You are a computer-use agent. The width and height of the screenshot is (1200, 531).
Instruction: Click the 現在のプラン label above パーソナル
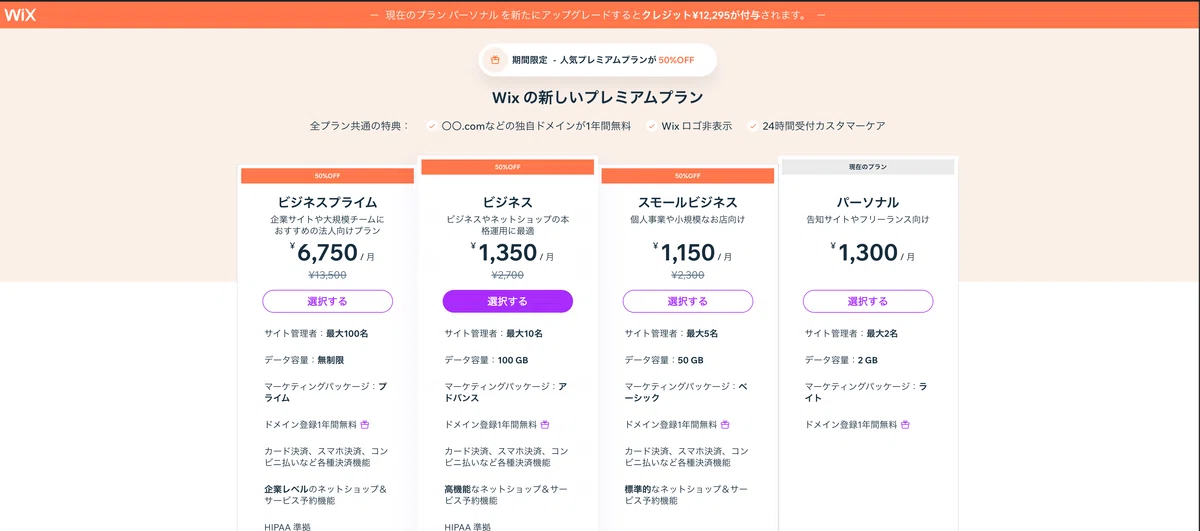[868, 167]
